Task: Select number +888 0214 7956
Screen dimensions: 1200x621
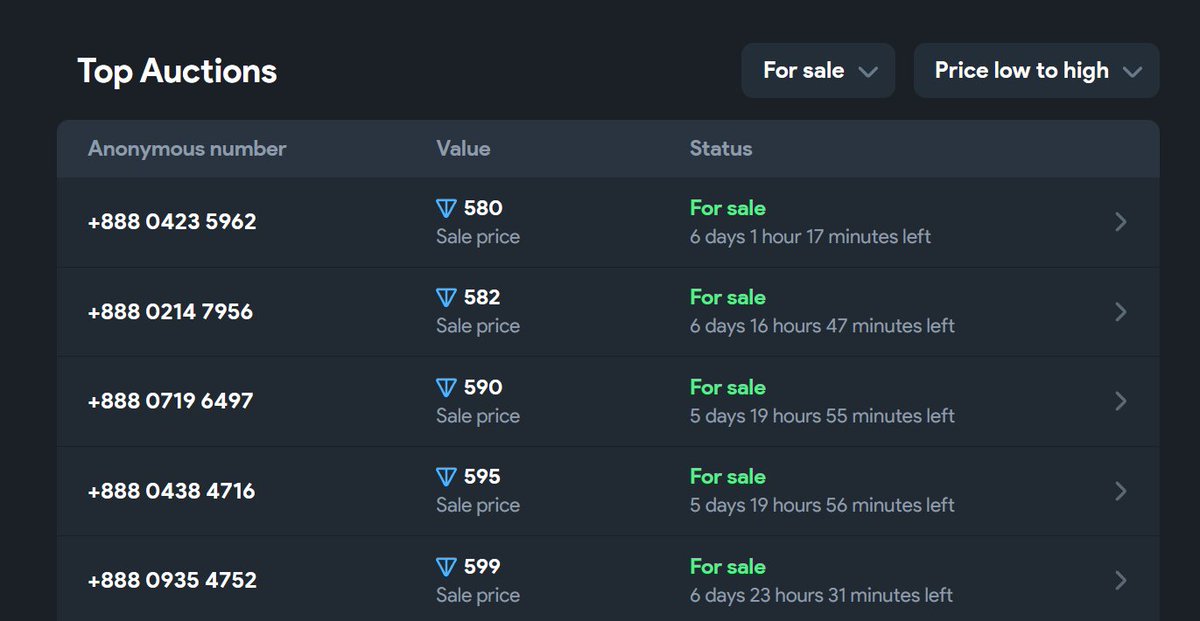Action: (x=170, y=312)
